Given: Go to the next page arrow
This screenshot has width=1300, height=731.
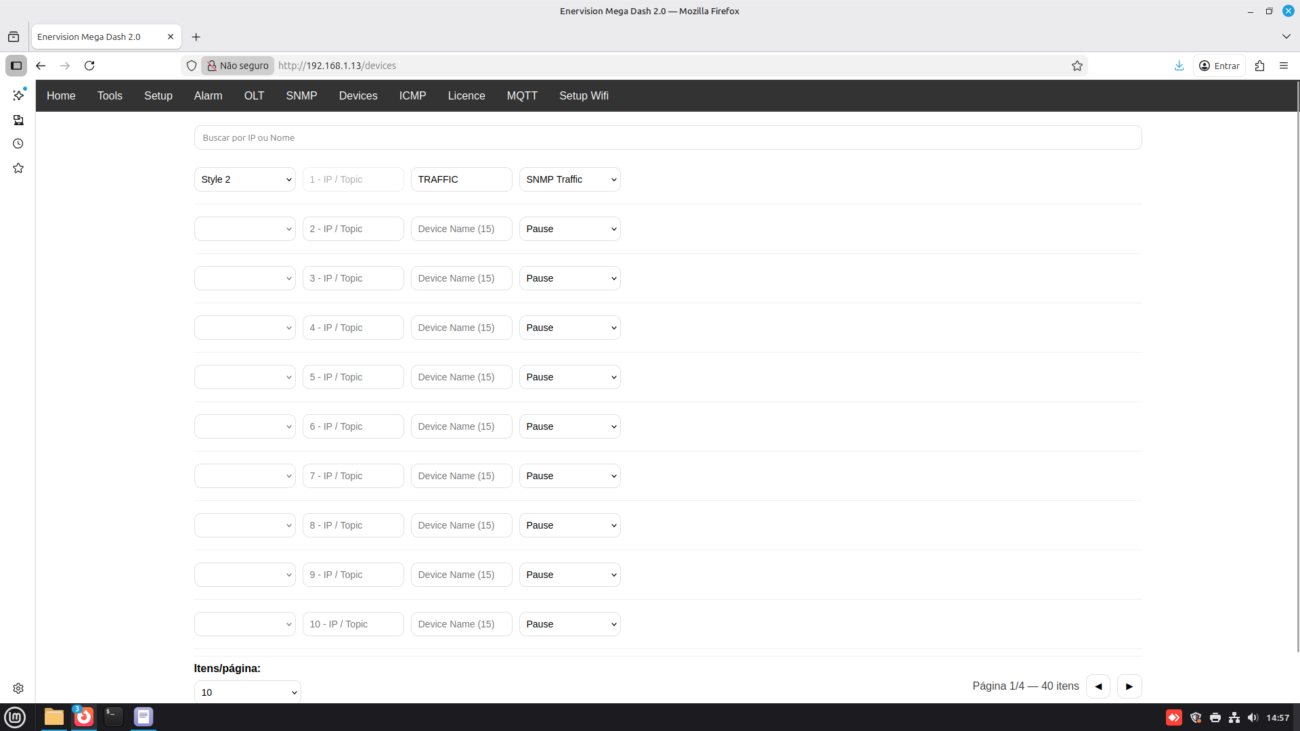Looking at the screenshot, I should [1129, 686].
